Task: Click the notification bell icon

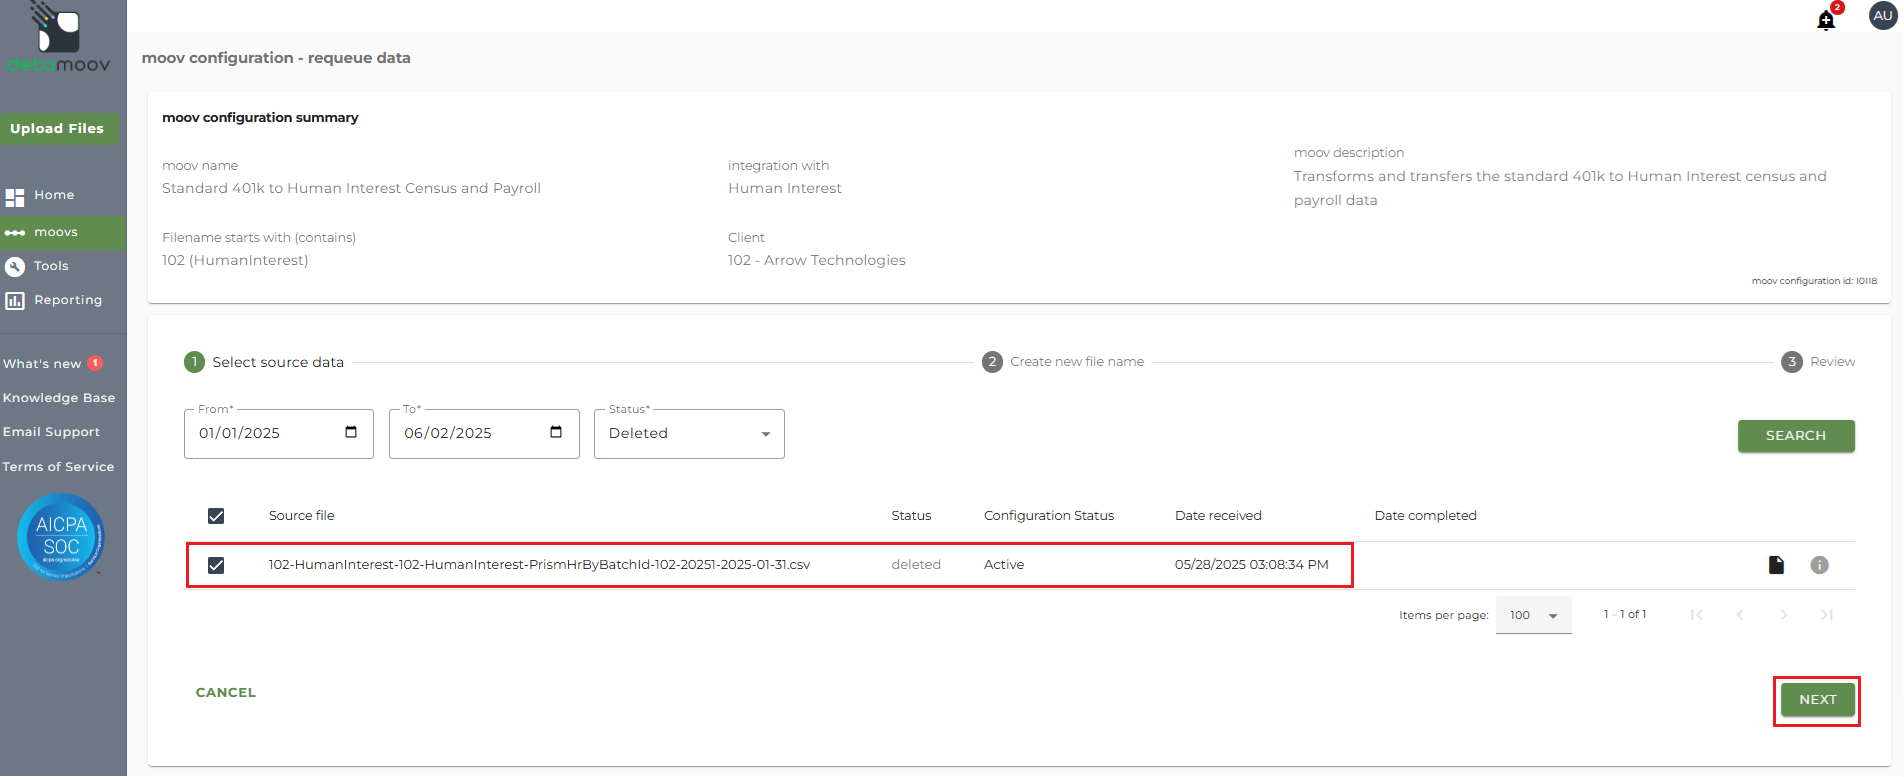Action: [1826, 20]
